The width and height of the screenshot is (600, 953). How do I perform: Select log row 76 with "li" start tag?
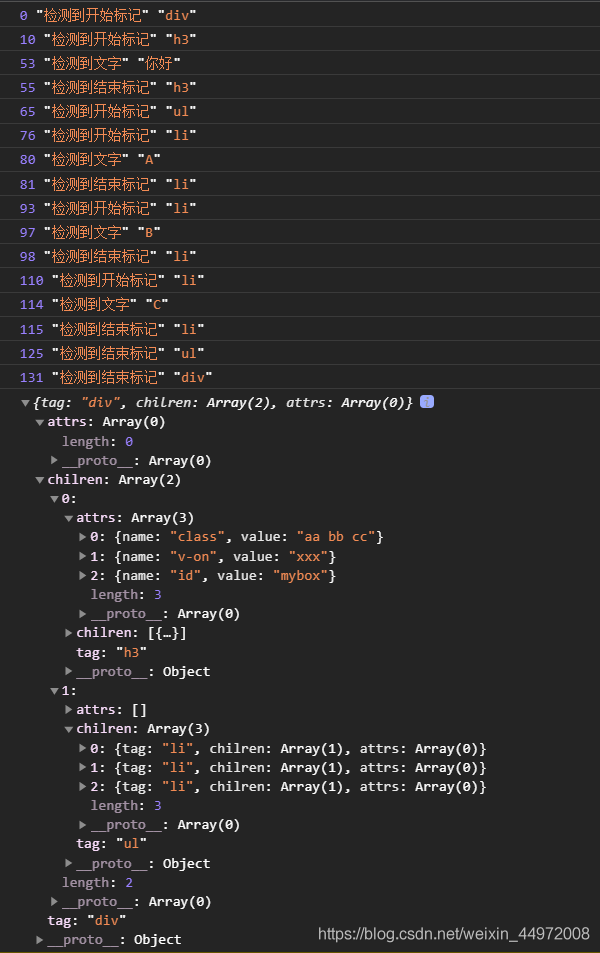[300, 136]
